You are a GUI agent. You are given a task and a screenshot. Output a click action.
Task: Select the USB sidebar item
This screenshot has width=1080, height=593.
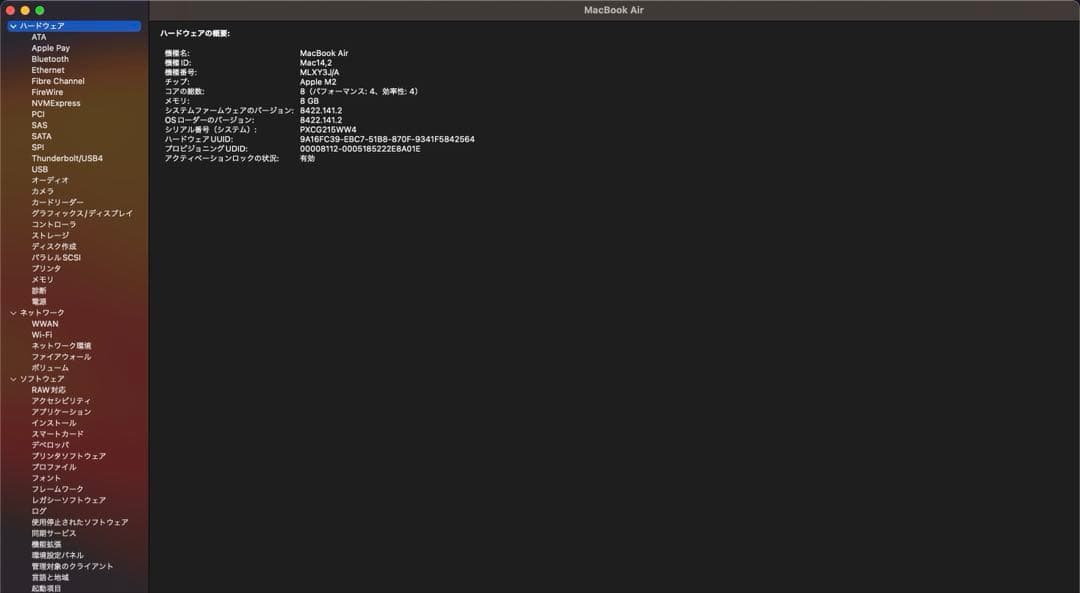[x=39, y=169]
